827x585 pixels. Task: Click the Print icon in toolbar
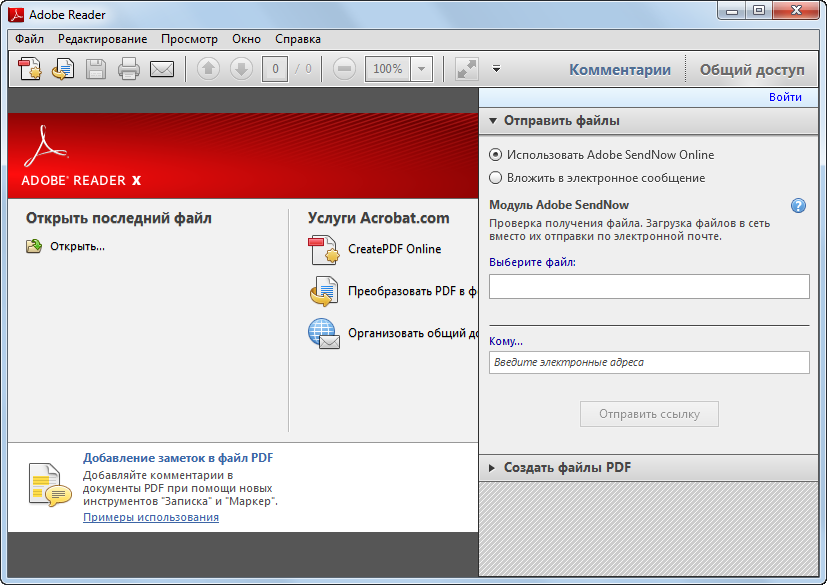click(129, 69)
